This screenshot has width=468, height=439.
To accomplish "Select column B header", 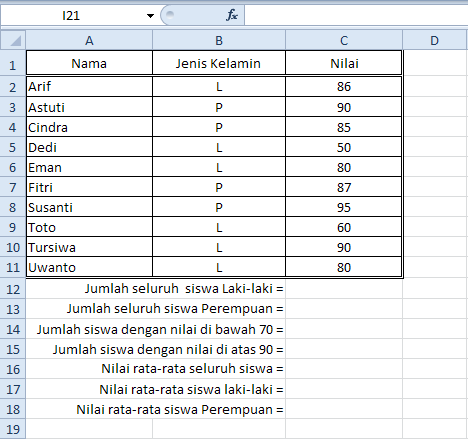I will [219, 40].
